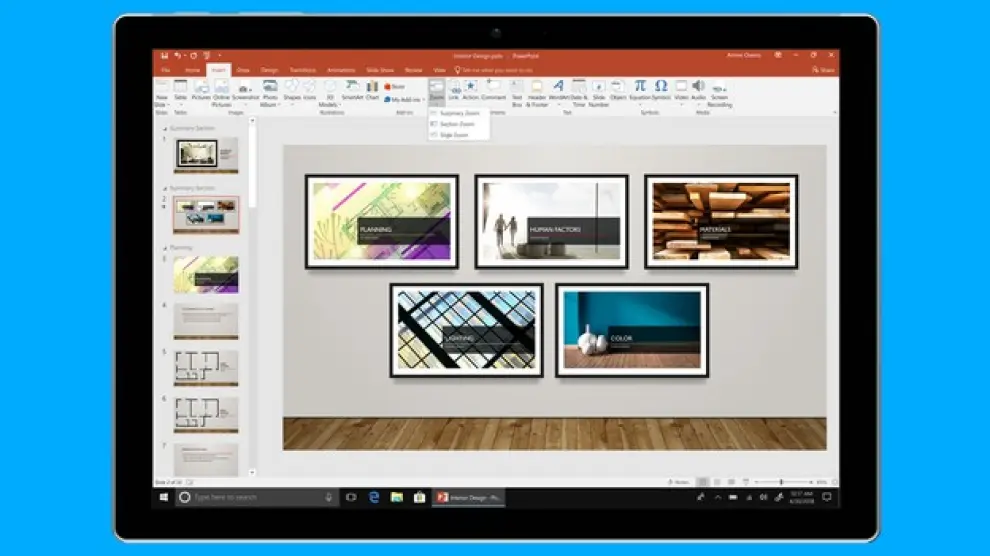Click the Chart icon
Image resolution: width=990 pixels, height=556 pixels.
(372, 90)
